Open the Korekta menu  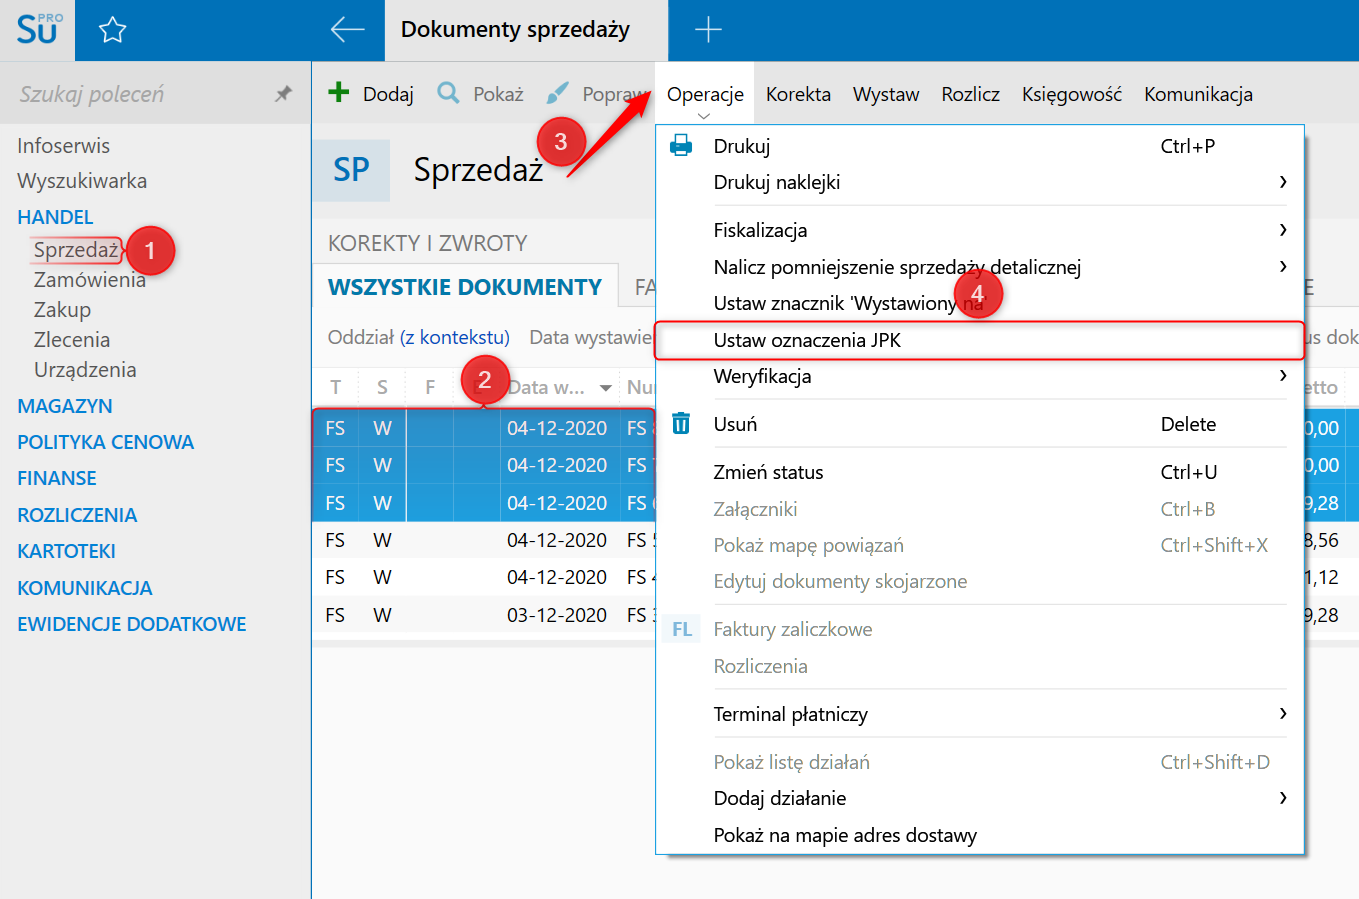coord(798,94)
